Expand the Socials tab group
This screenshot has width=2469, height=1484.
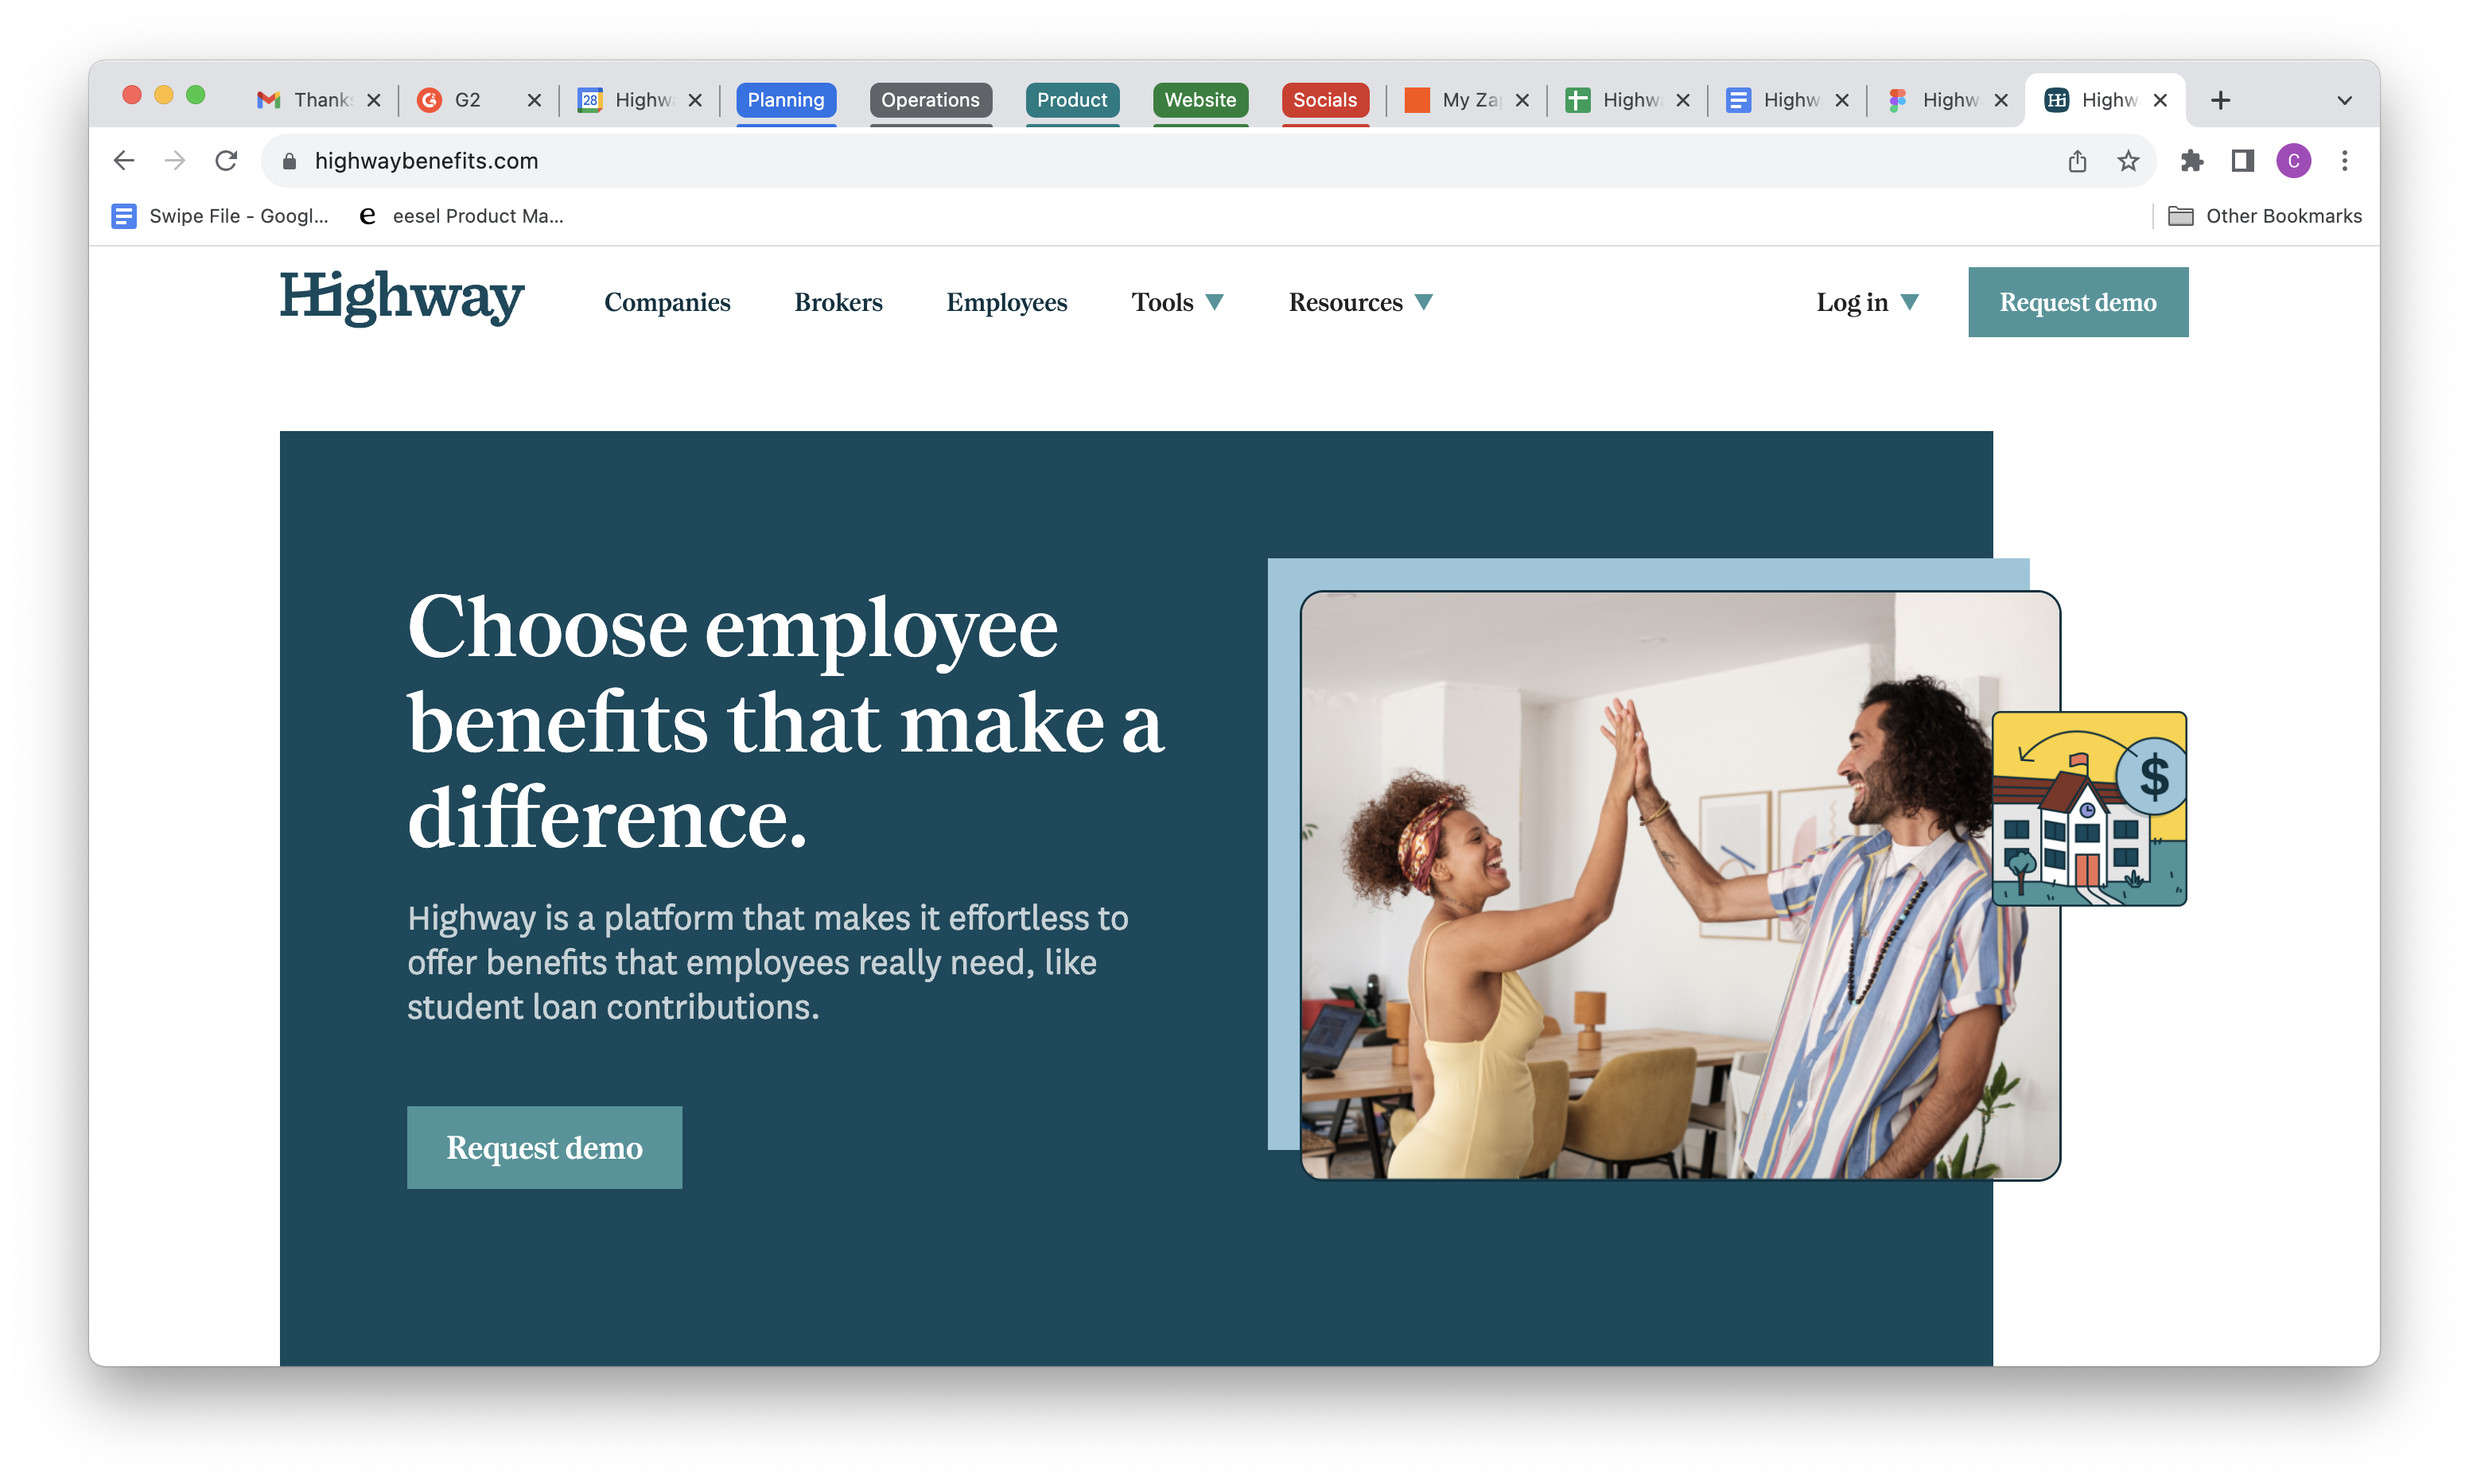[x=1324, y=100]
